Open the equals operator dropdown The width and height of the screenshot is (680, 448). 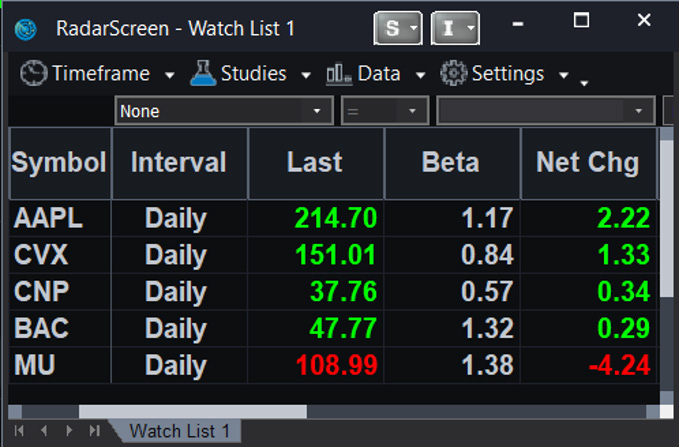384,111
